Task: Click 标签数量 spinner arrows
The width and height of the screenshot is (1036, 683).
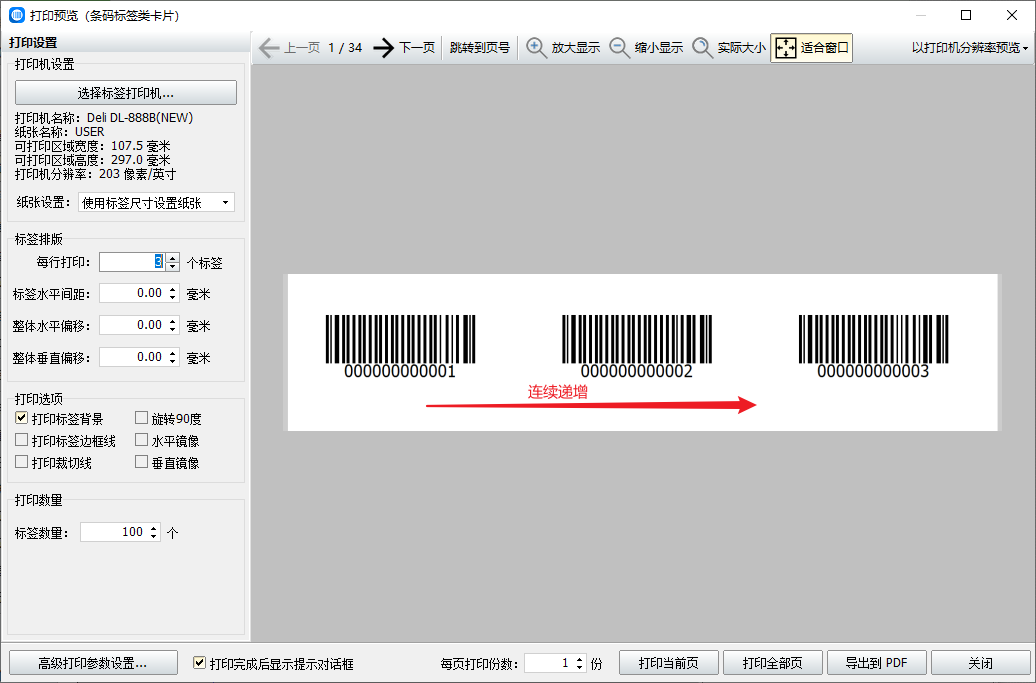Action: tap(153, 532)
